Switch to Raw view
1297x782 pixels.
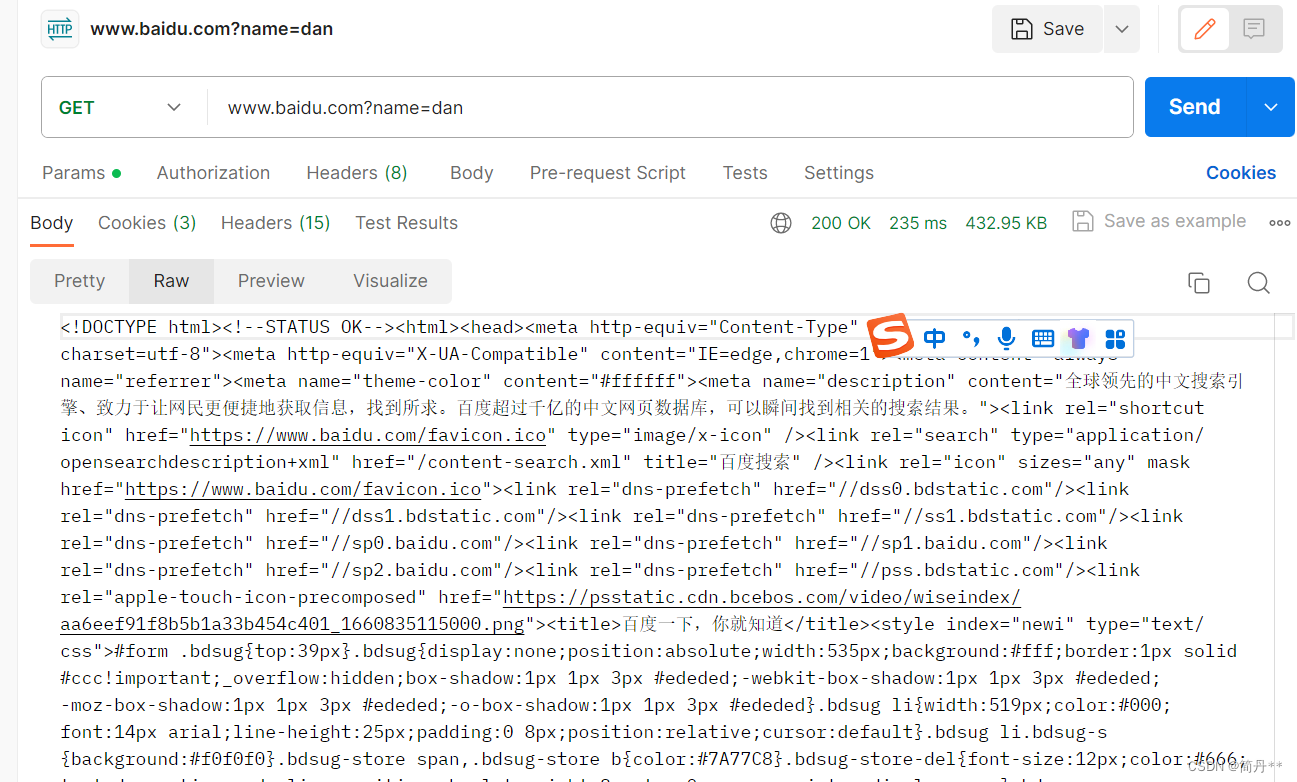pos(171,281)
